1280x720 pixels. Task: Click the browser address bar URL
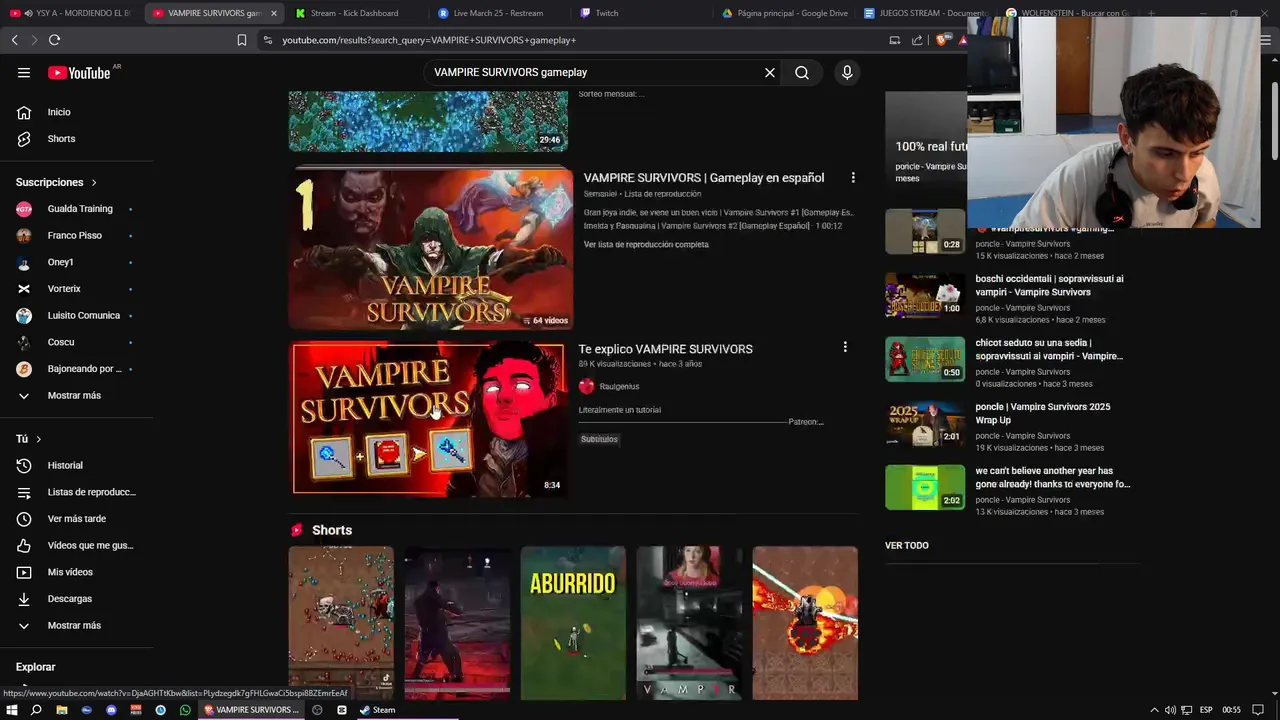(x=429, y=40)
